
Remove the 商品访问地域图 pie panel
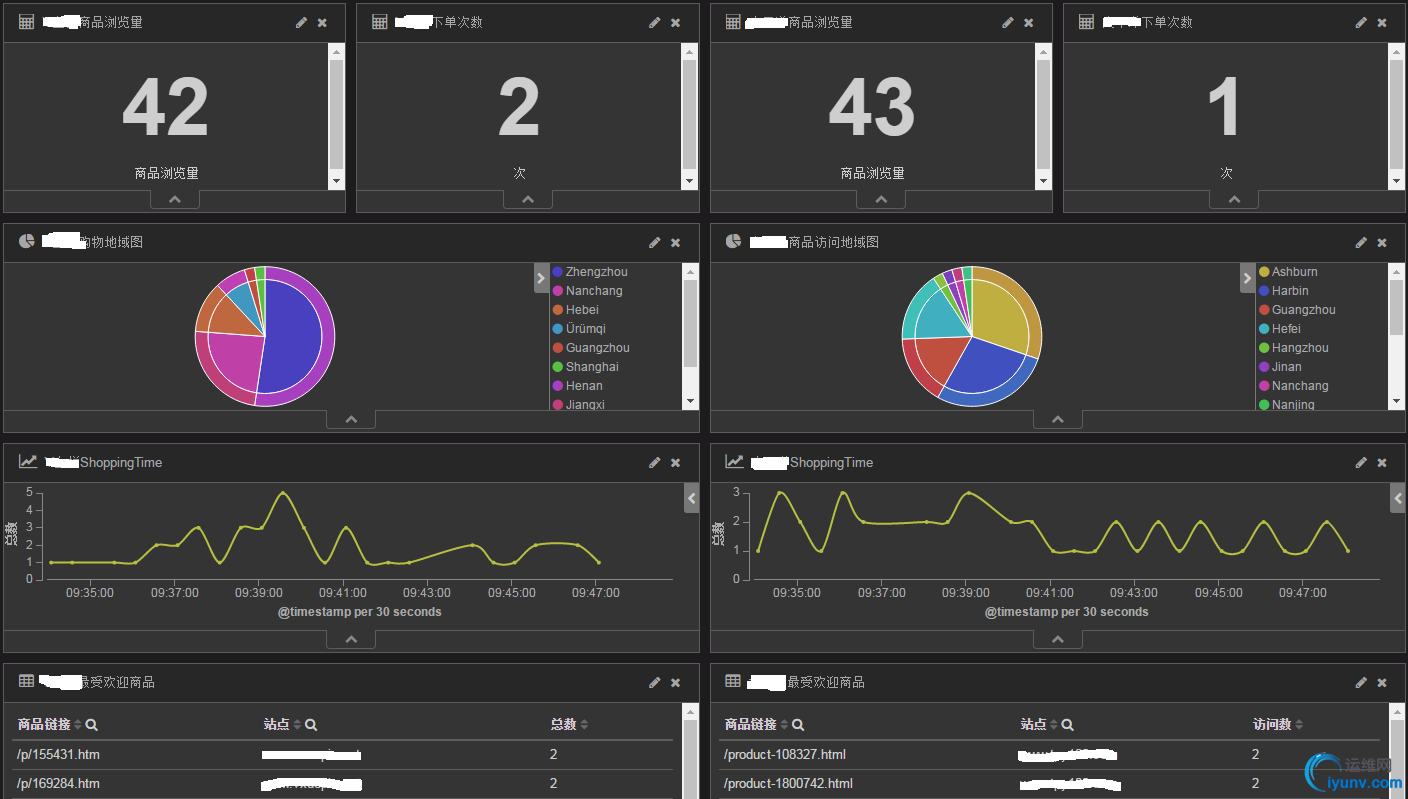click(1382, 242)
